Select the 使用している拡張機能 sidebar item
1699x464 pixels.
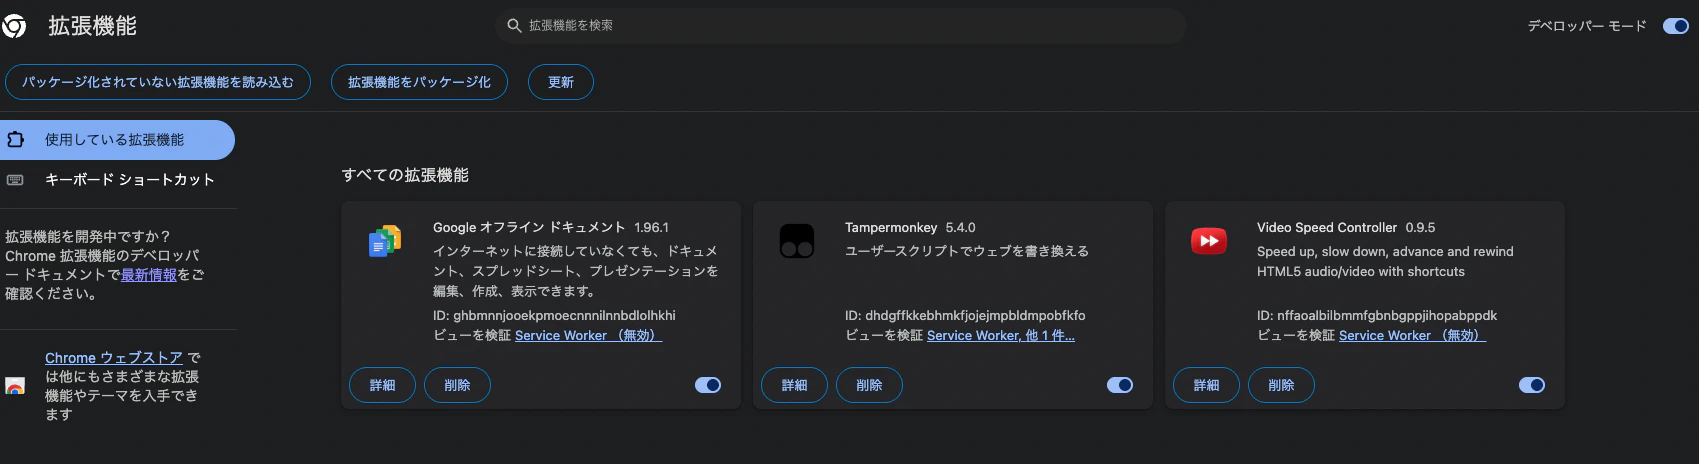click(117, 140)
